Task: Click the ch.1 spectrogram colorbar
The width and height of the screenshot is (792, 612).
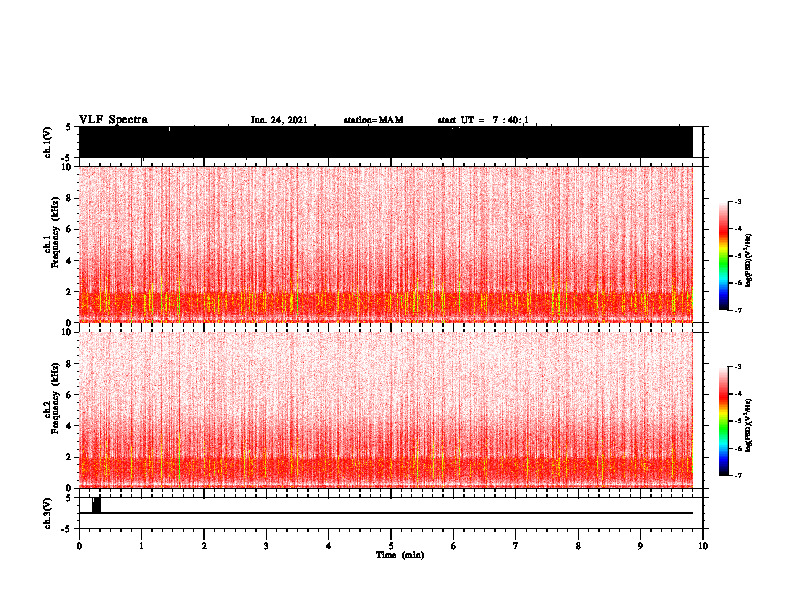Action: point(723,256)
